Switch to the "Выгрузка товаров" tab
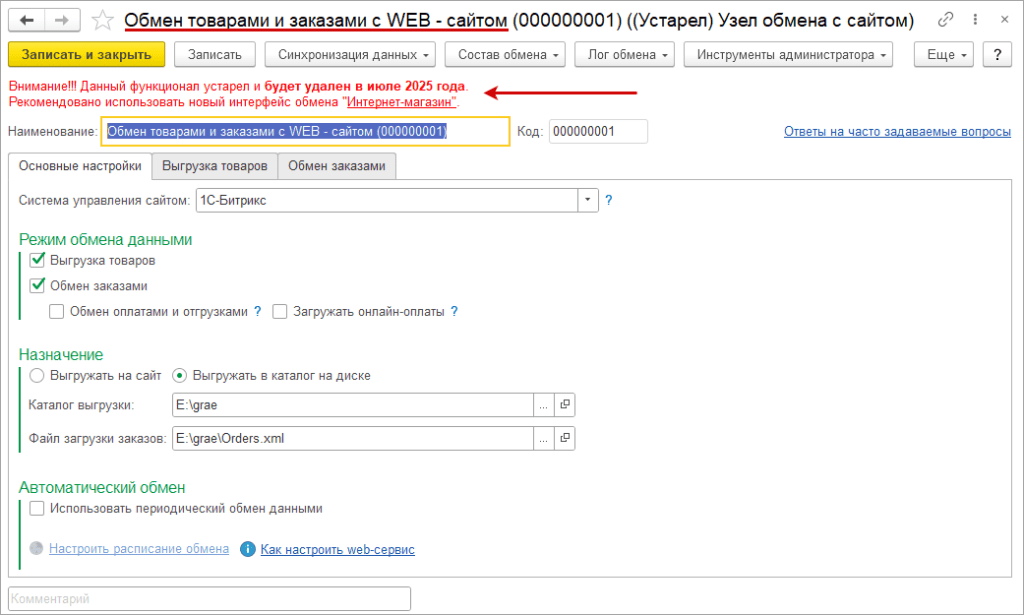This screenshot has width=1024, height=615. 214,166
